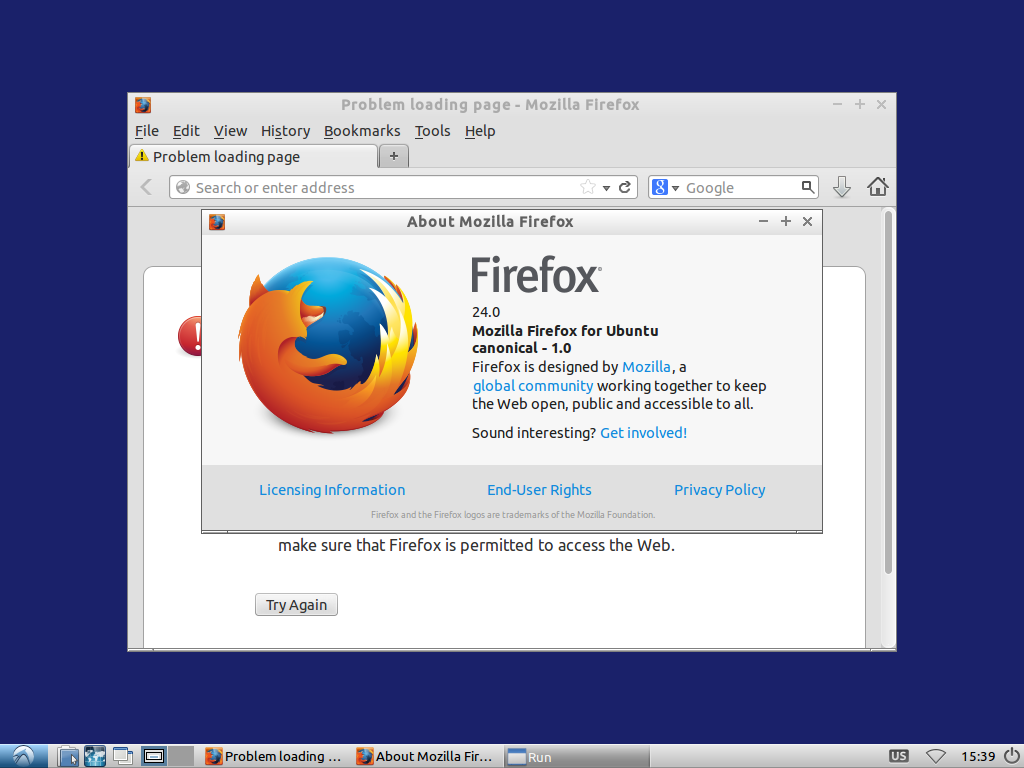Click the 24.0 version text
Image resolution: width=1024 pixels, height=768 pixels.
pyautogui.click(x=486, y=312)
